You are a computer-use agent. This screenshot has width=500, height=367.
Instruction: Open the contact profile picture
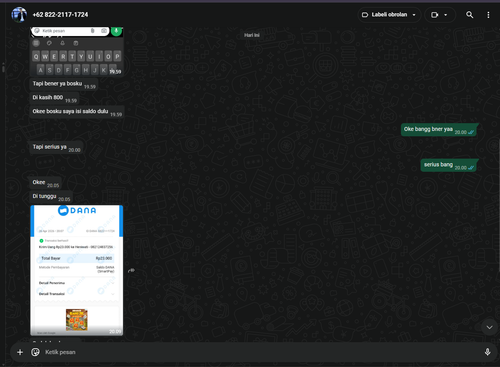(x=19, y=15)
